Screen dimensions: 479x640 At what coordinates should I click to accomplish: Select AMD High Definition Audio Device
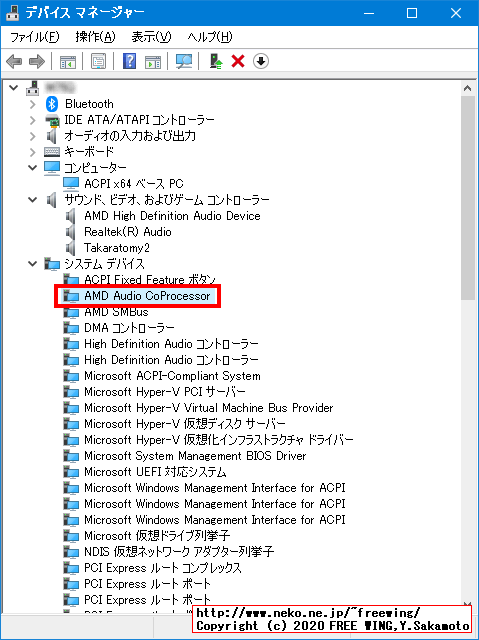pos(172,216)
